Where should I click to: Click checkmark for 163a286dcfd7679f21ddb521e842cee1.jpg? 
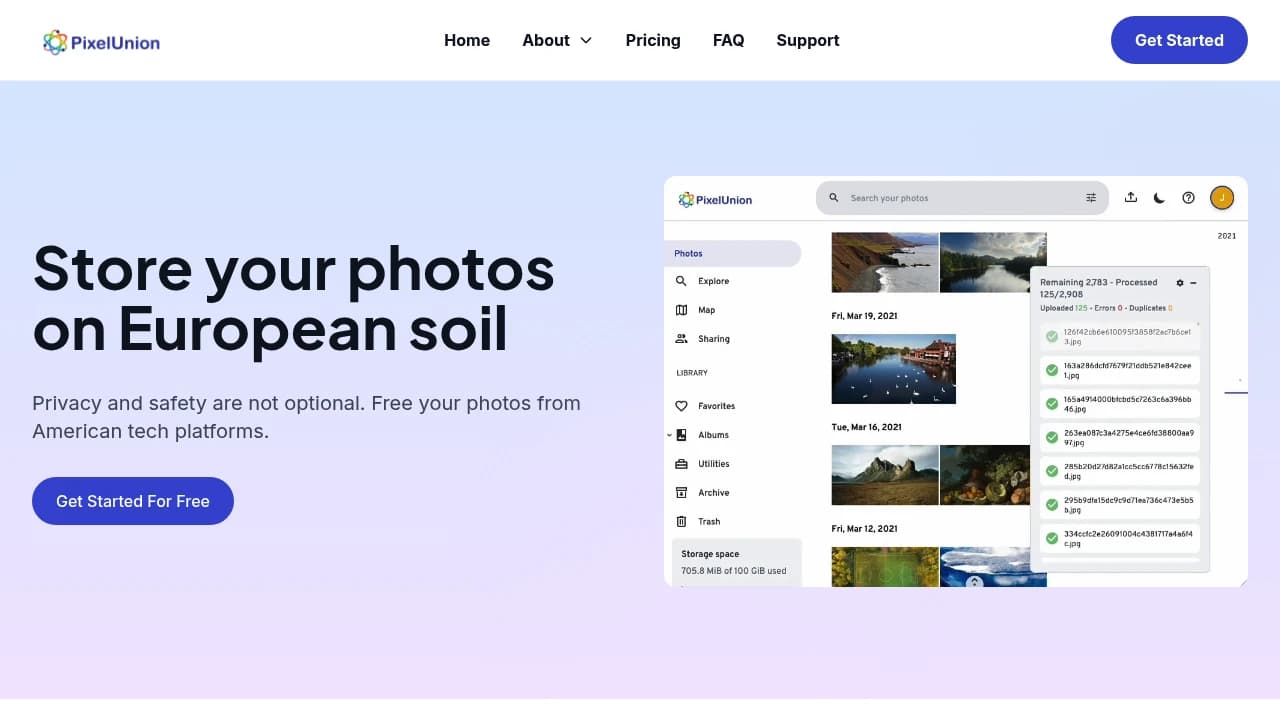[x=1052, y=370]
